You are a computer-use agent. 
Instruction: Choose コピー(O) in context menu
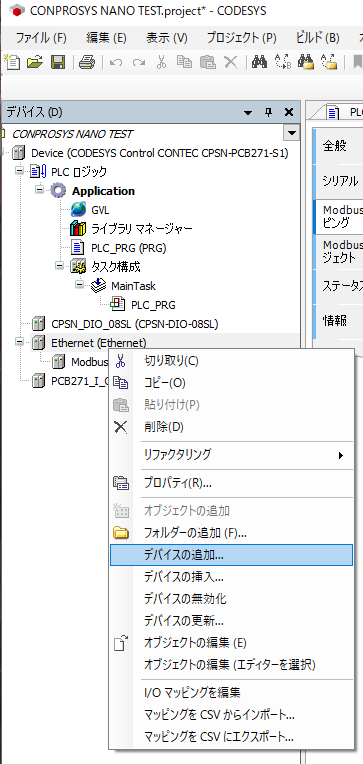tap(231, 383)
